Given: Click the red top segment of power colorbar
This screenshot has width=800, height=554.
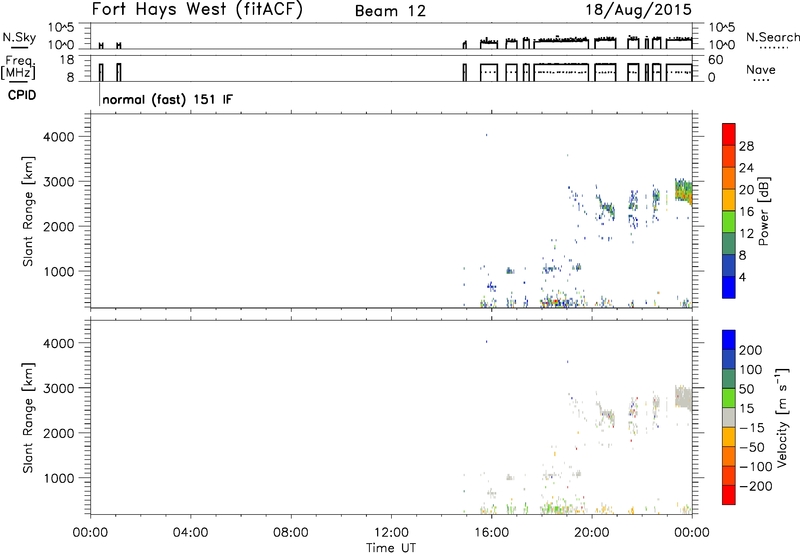Looking at the screenshot, I should 729,134.
